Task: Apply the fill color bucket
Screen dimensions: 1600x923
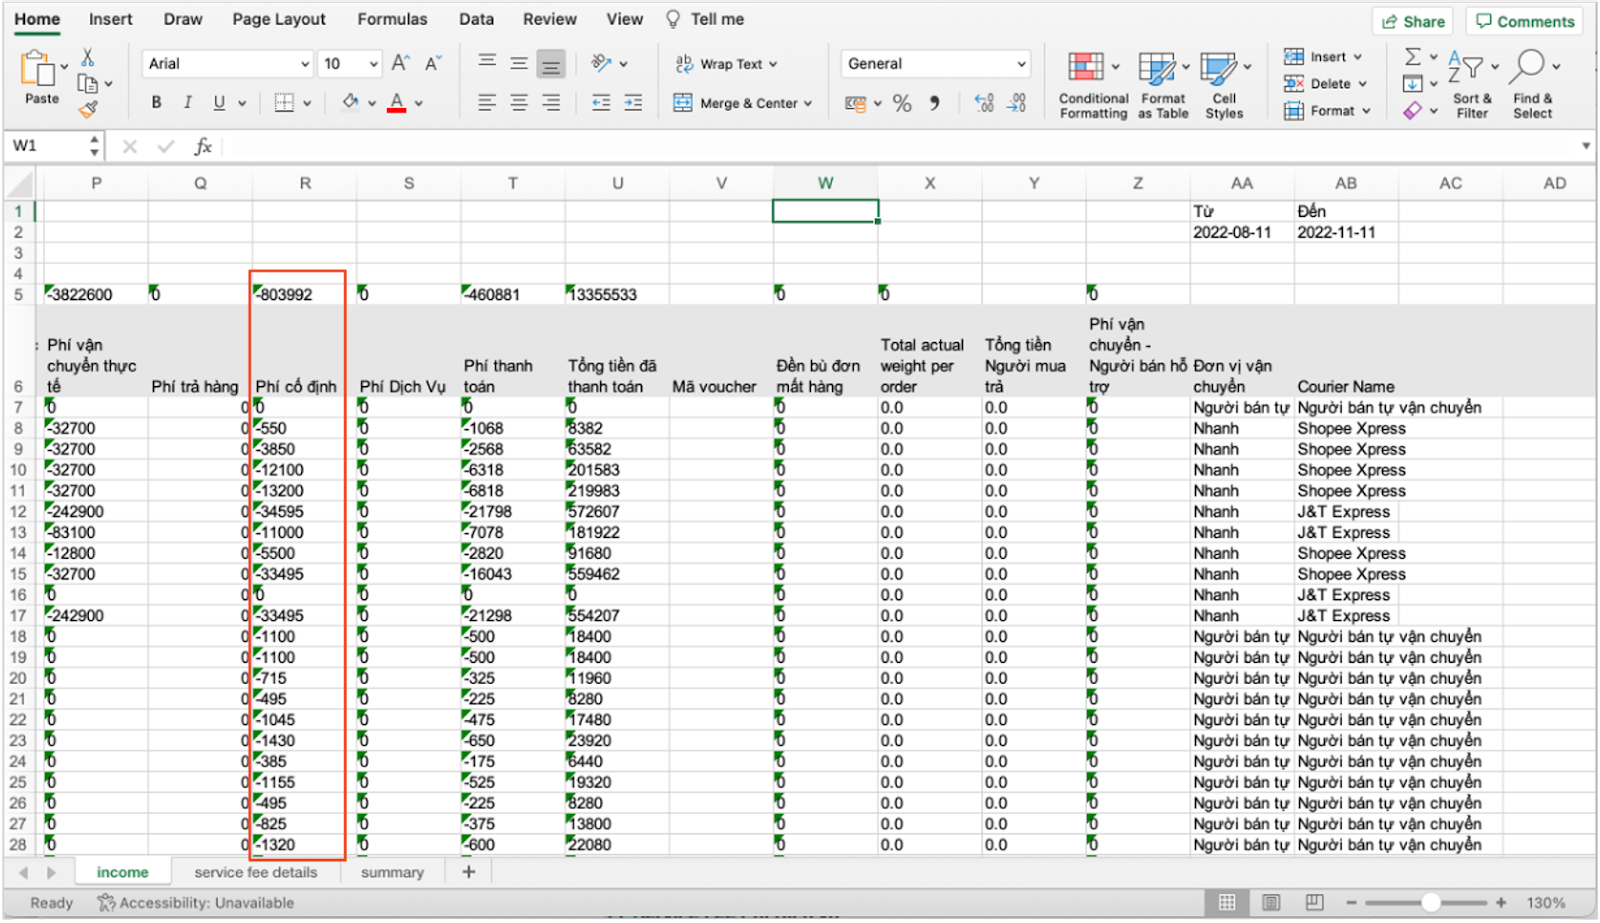Action: pos(350,102)
